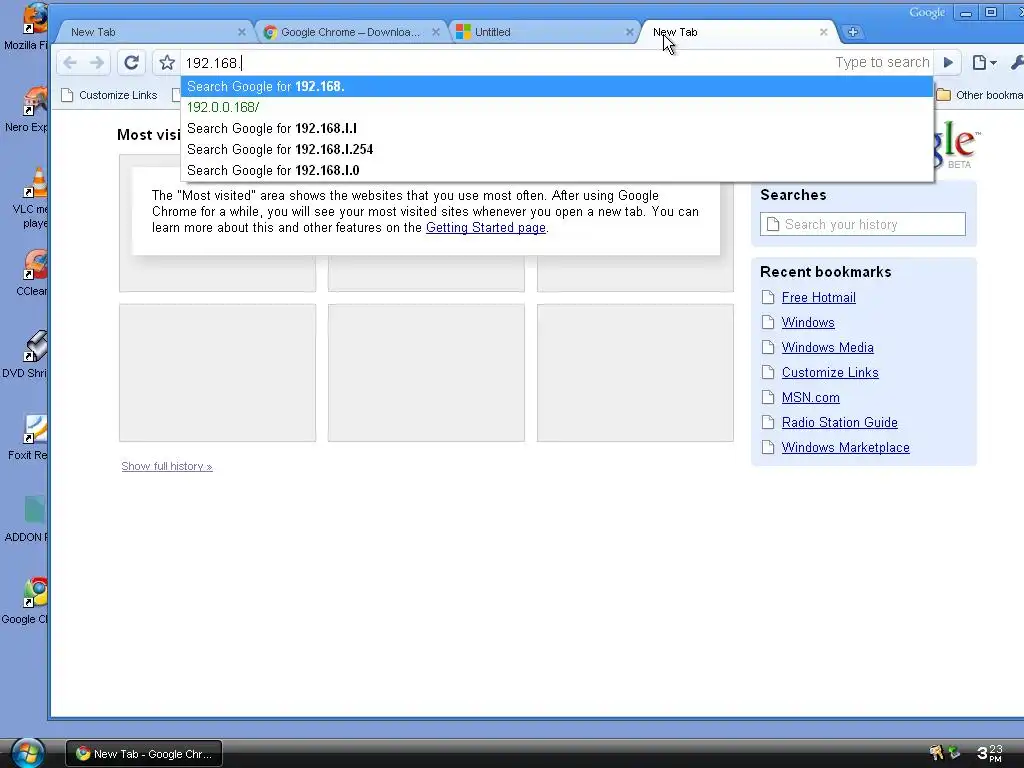Select suggestion Search Google for 192.168.1.0
The image size is (1024, 768).
tap(557, 170)
